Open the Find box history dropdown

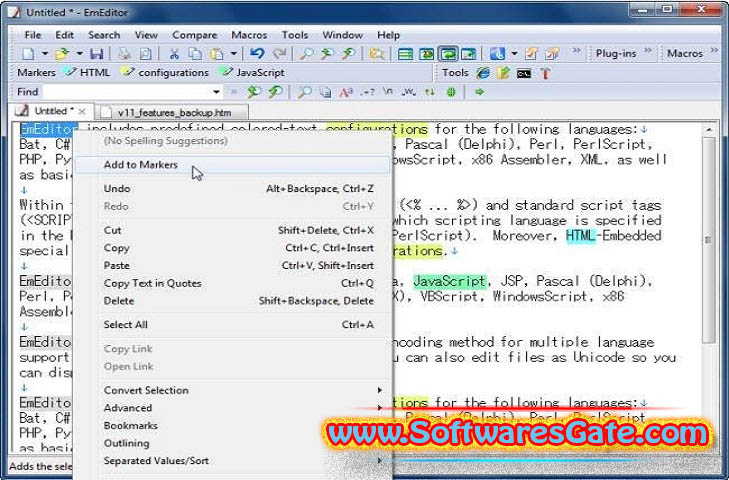click(x=216, y=92)
